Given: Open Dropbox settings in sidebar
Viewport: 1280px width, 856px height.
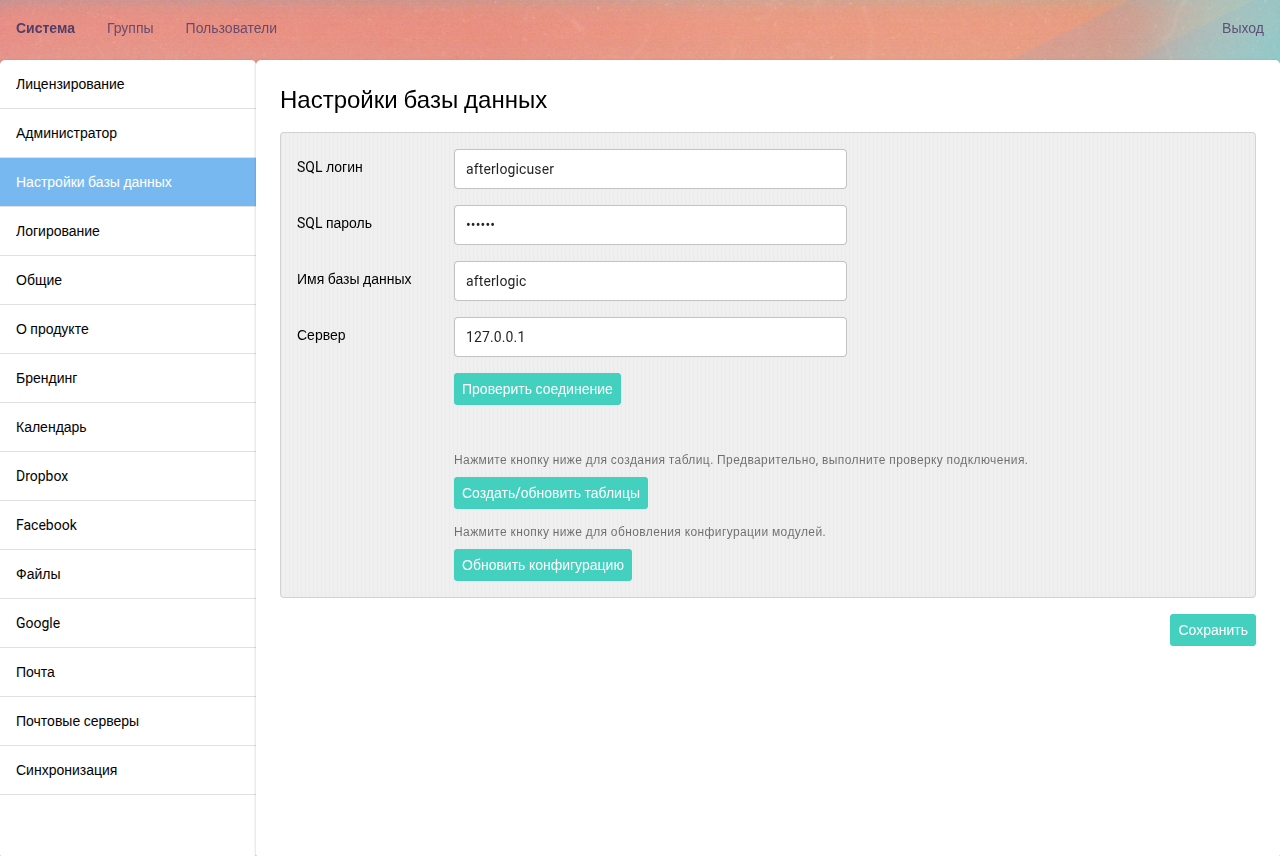Looking at the screenshot, I should point(42,476).
